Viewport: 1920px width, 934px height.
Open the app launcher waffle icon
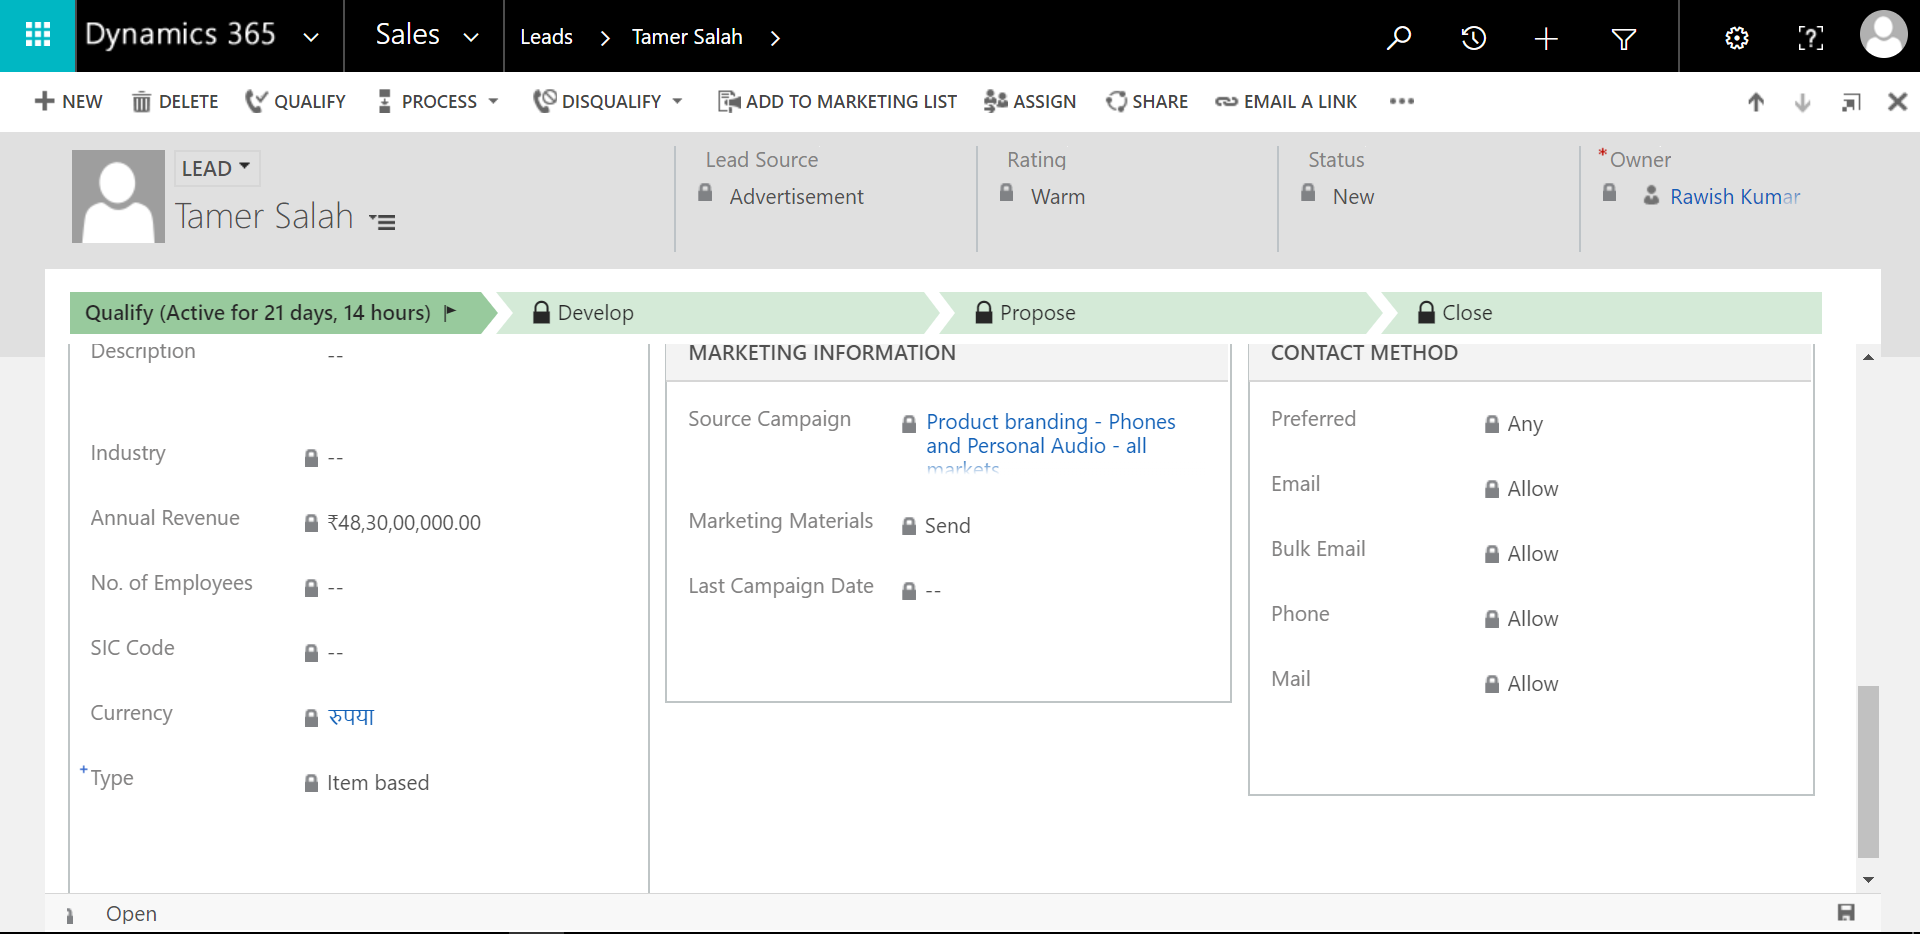click(37, 36)
